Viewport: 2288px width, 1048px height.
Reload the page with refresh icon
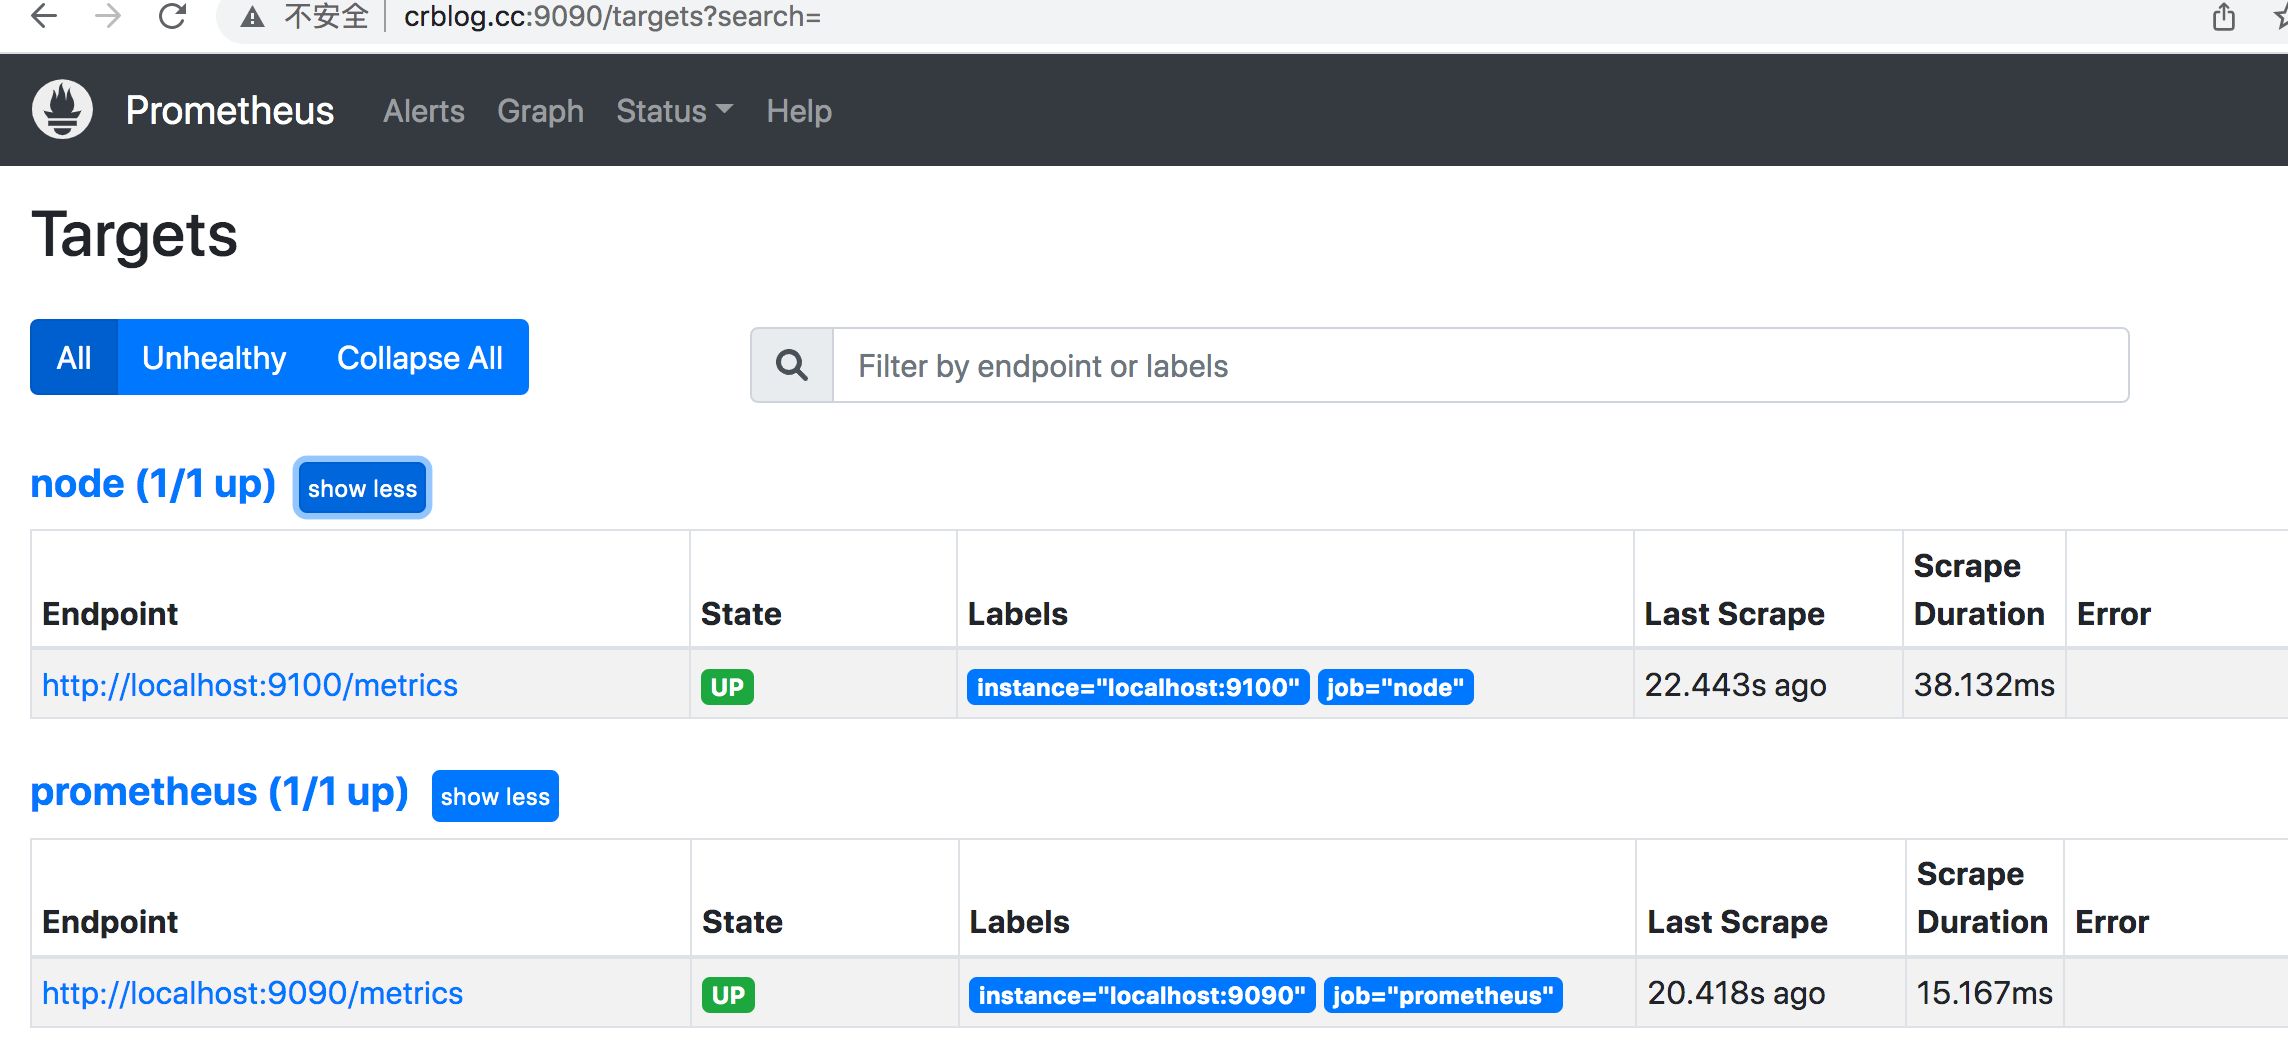point(173,16)
